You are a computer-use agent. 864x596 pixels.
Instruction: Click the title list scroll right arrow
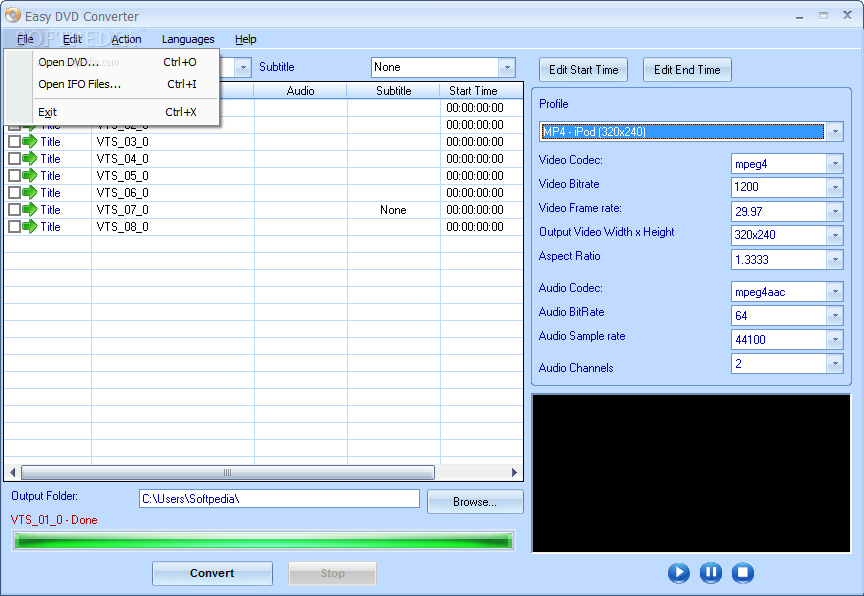515,473
